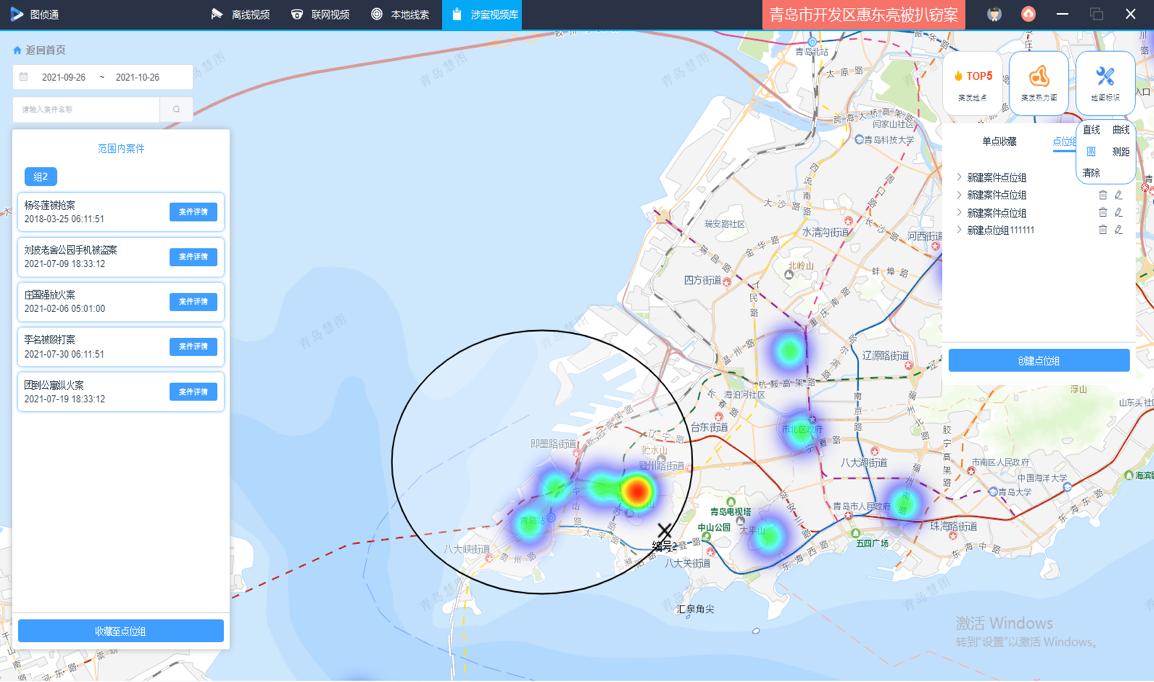Select the 单点收藏 tab
The width and height of the screenshot is (1154, 682).
click(x=998, y=142)
